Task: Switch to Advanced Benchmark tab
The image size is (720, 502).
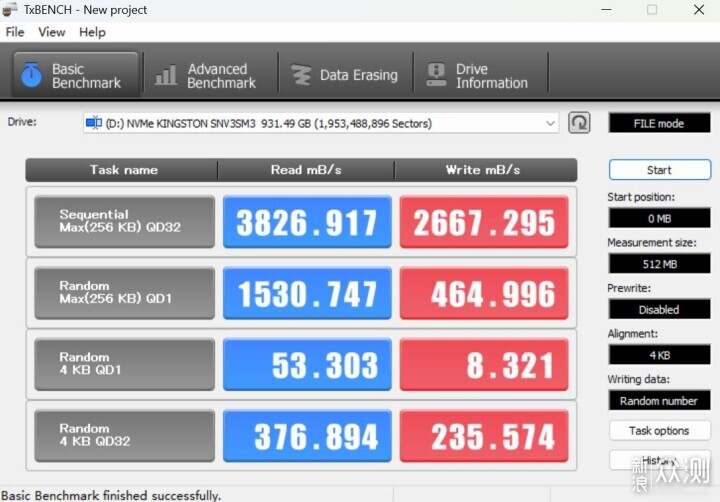Action: coord(210,75)
